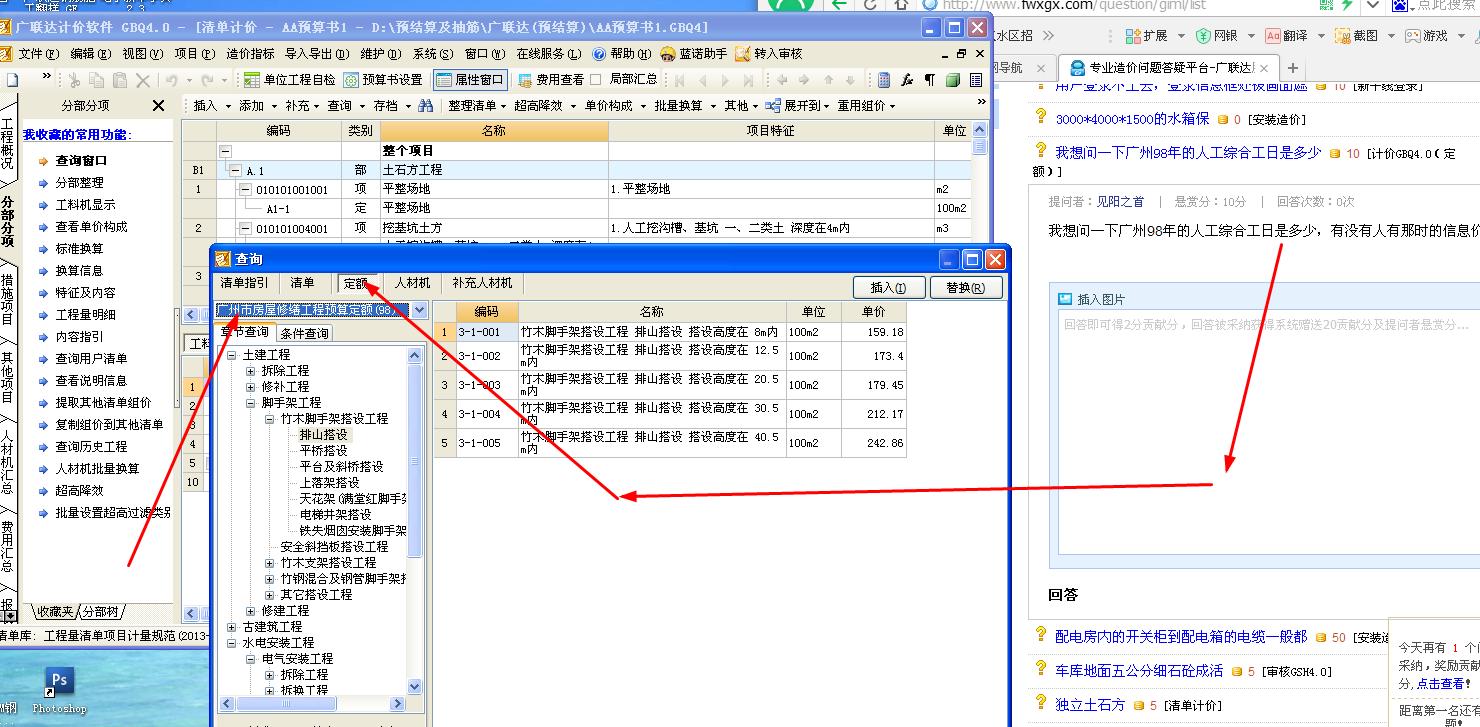1480x727 pixels.
Task: Close the 分部分项 side panel
Action: (158, 105)
